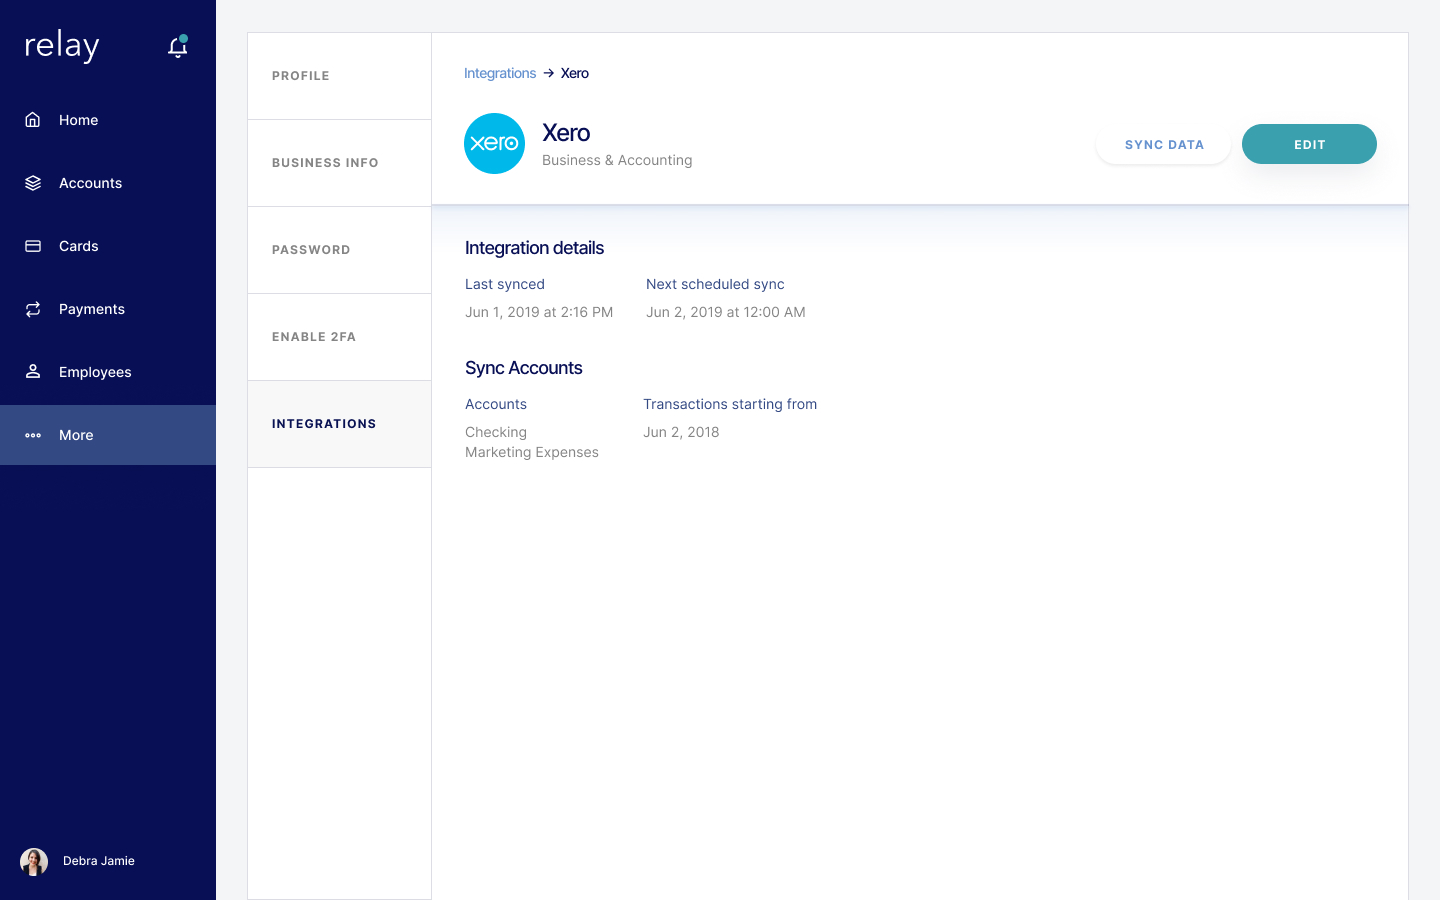1440x900 pixels.
Task: Click the Accounts column label
Action: click(496, 404)
